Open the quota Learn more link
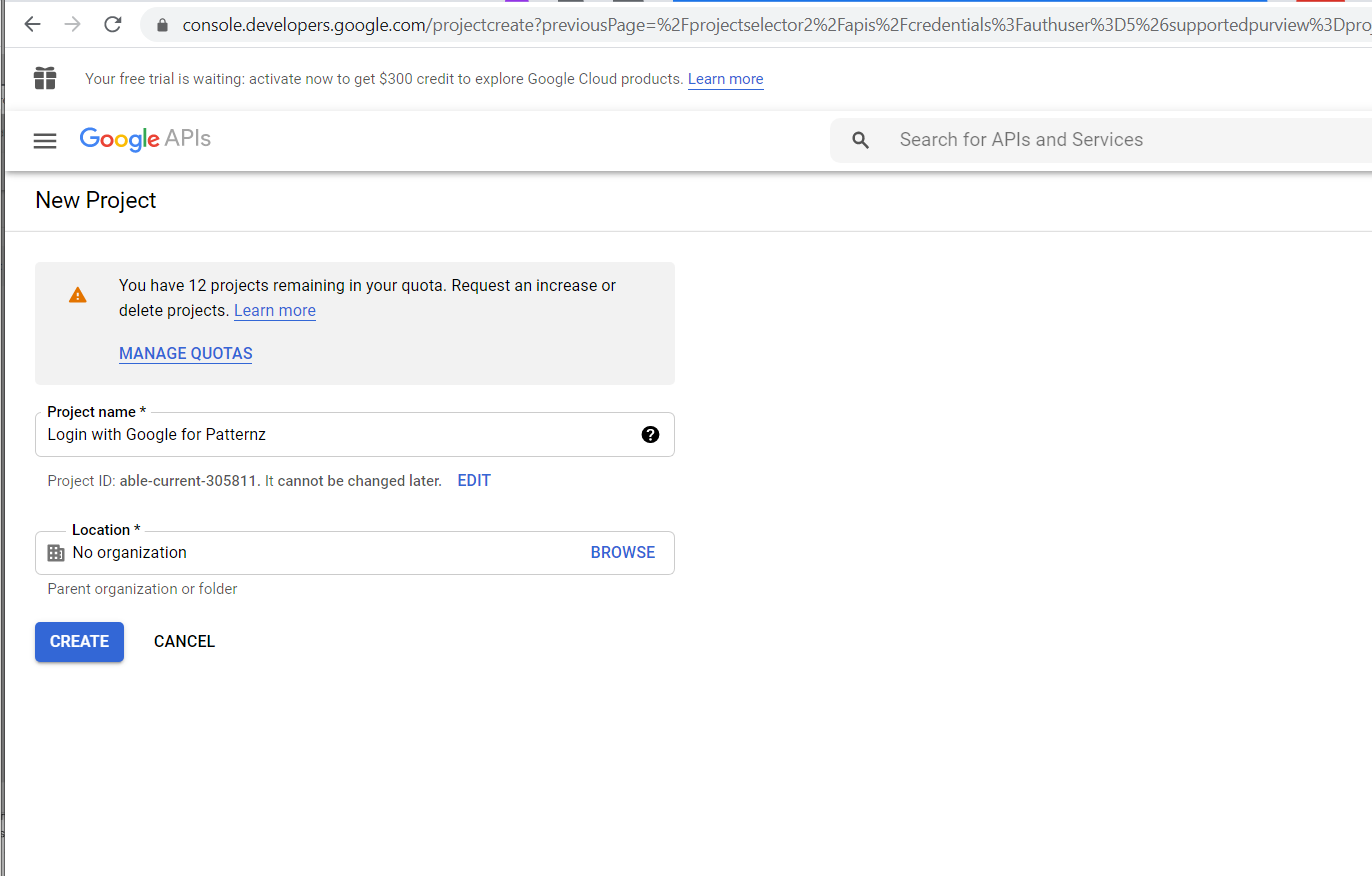Image resolution: width=1372 pixels, height=876 pixels. (274, 311)
